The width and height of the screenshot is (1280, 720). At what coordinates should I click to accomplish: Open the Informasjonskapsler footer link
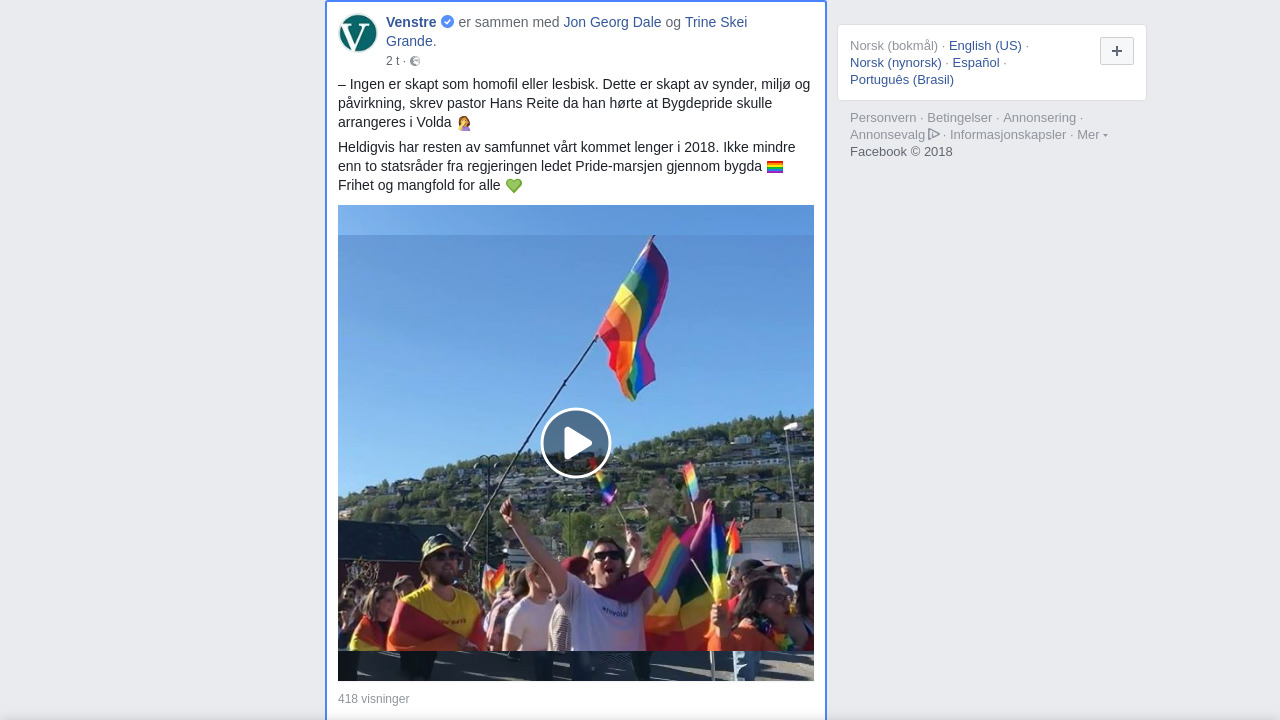(1008, 135)
